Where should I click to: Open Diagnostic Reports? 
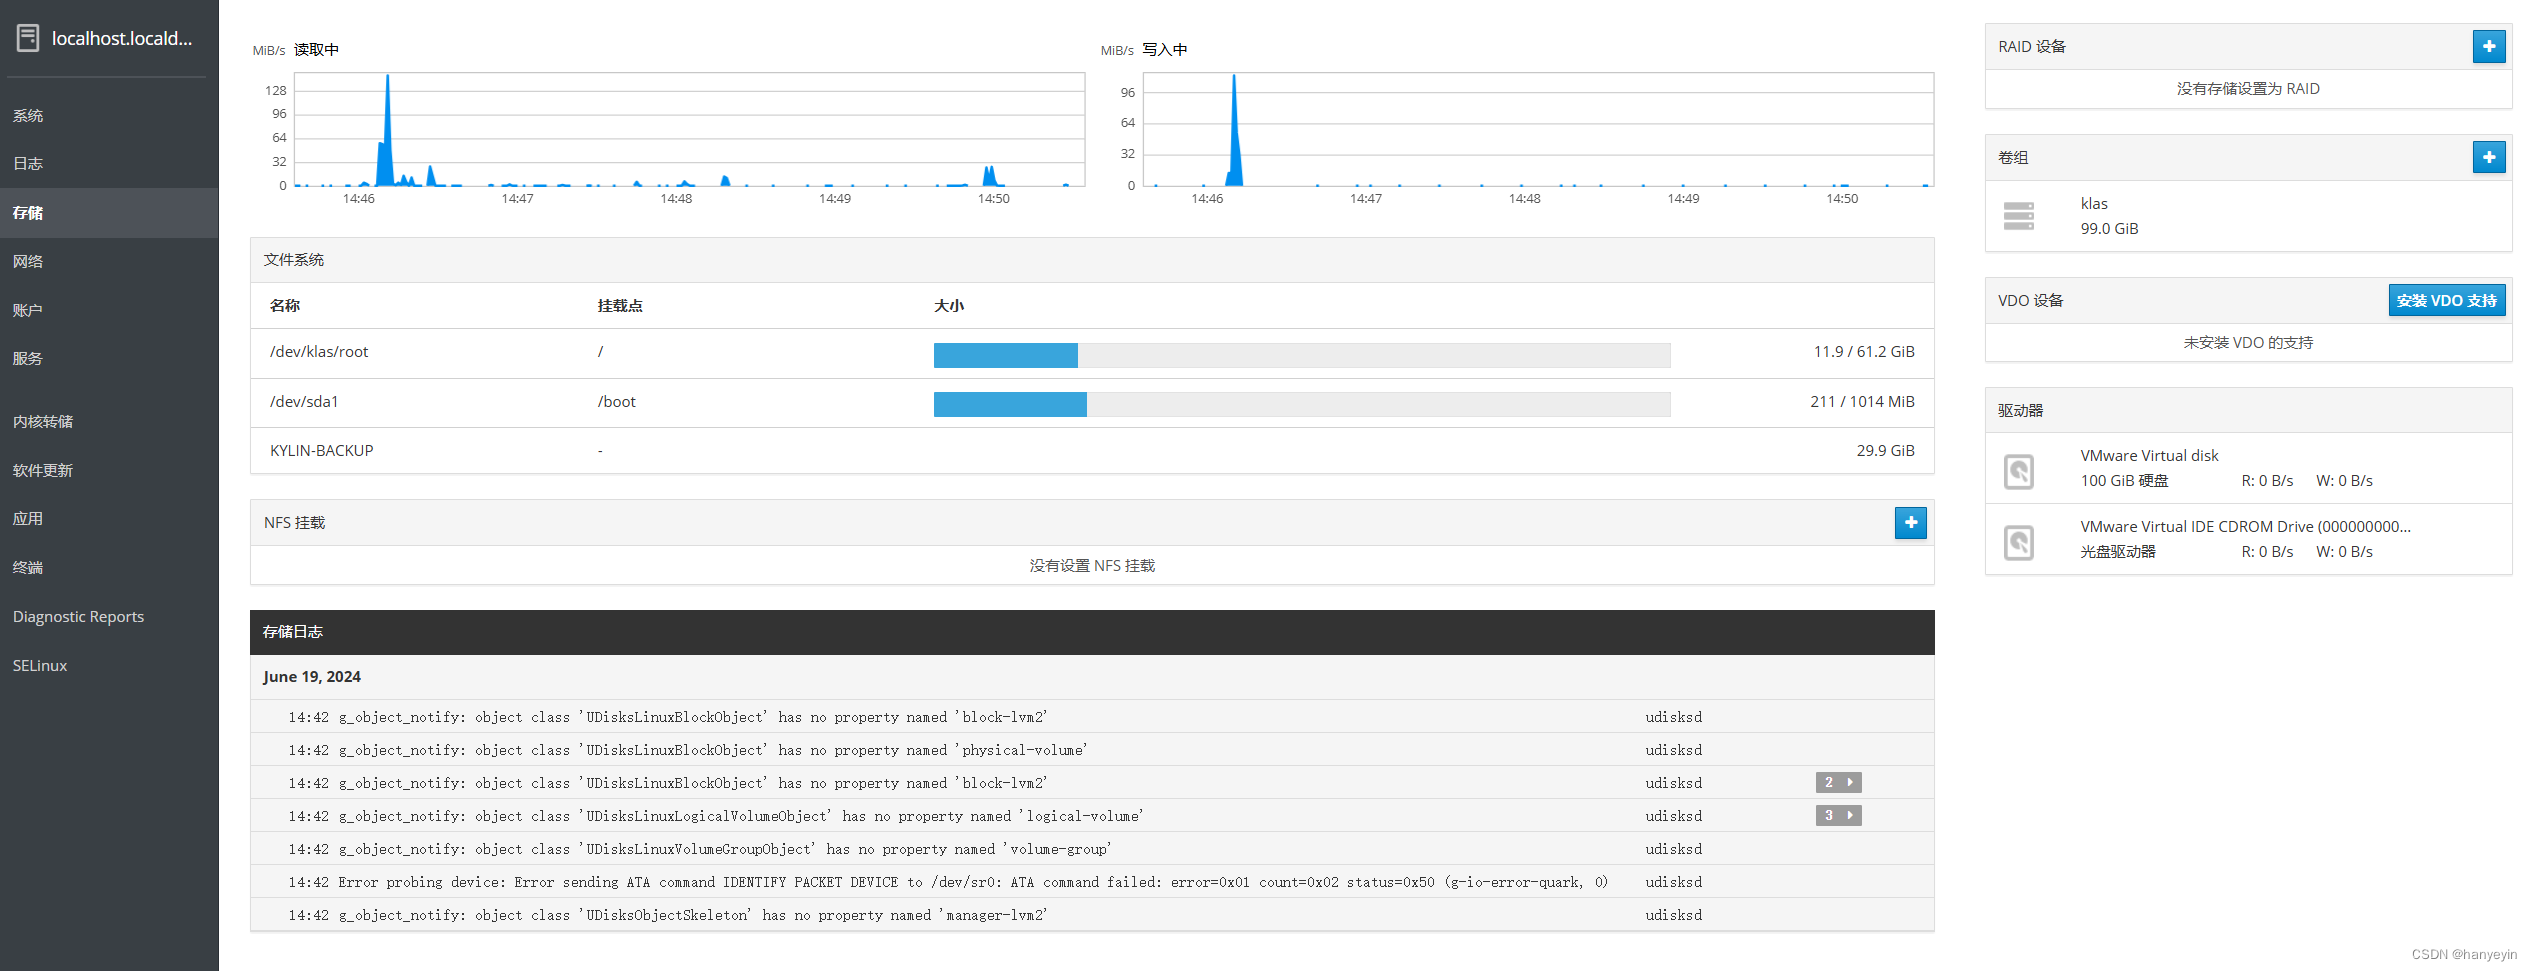[109, 616]
